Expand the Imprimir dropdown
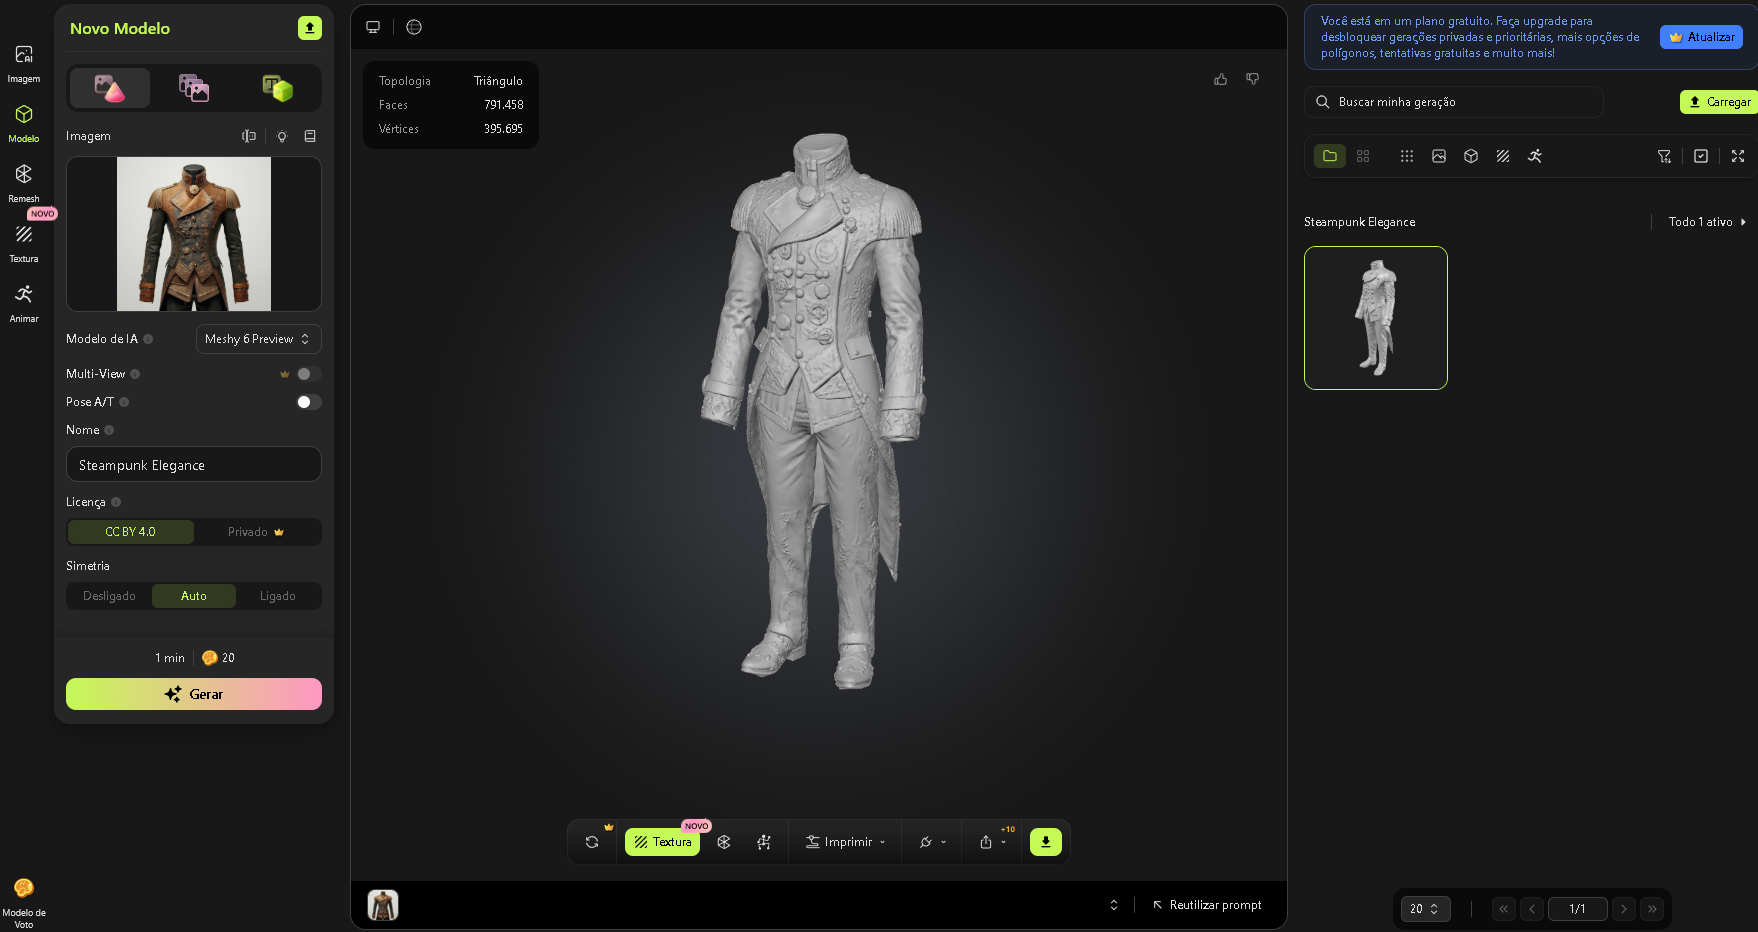 (846, 842)
